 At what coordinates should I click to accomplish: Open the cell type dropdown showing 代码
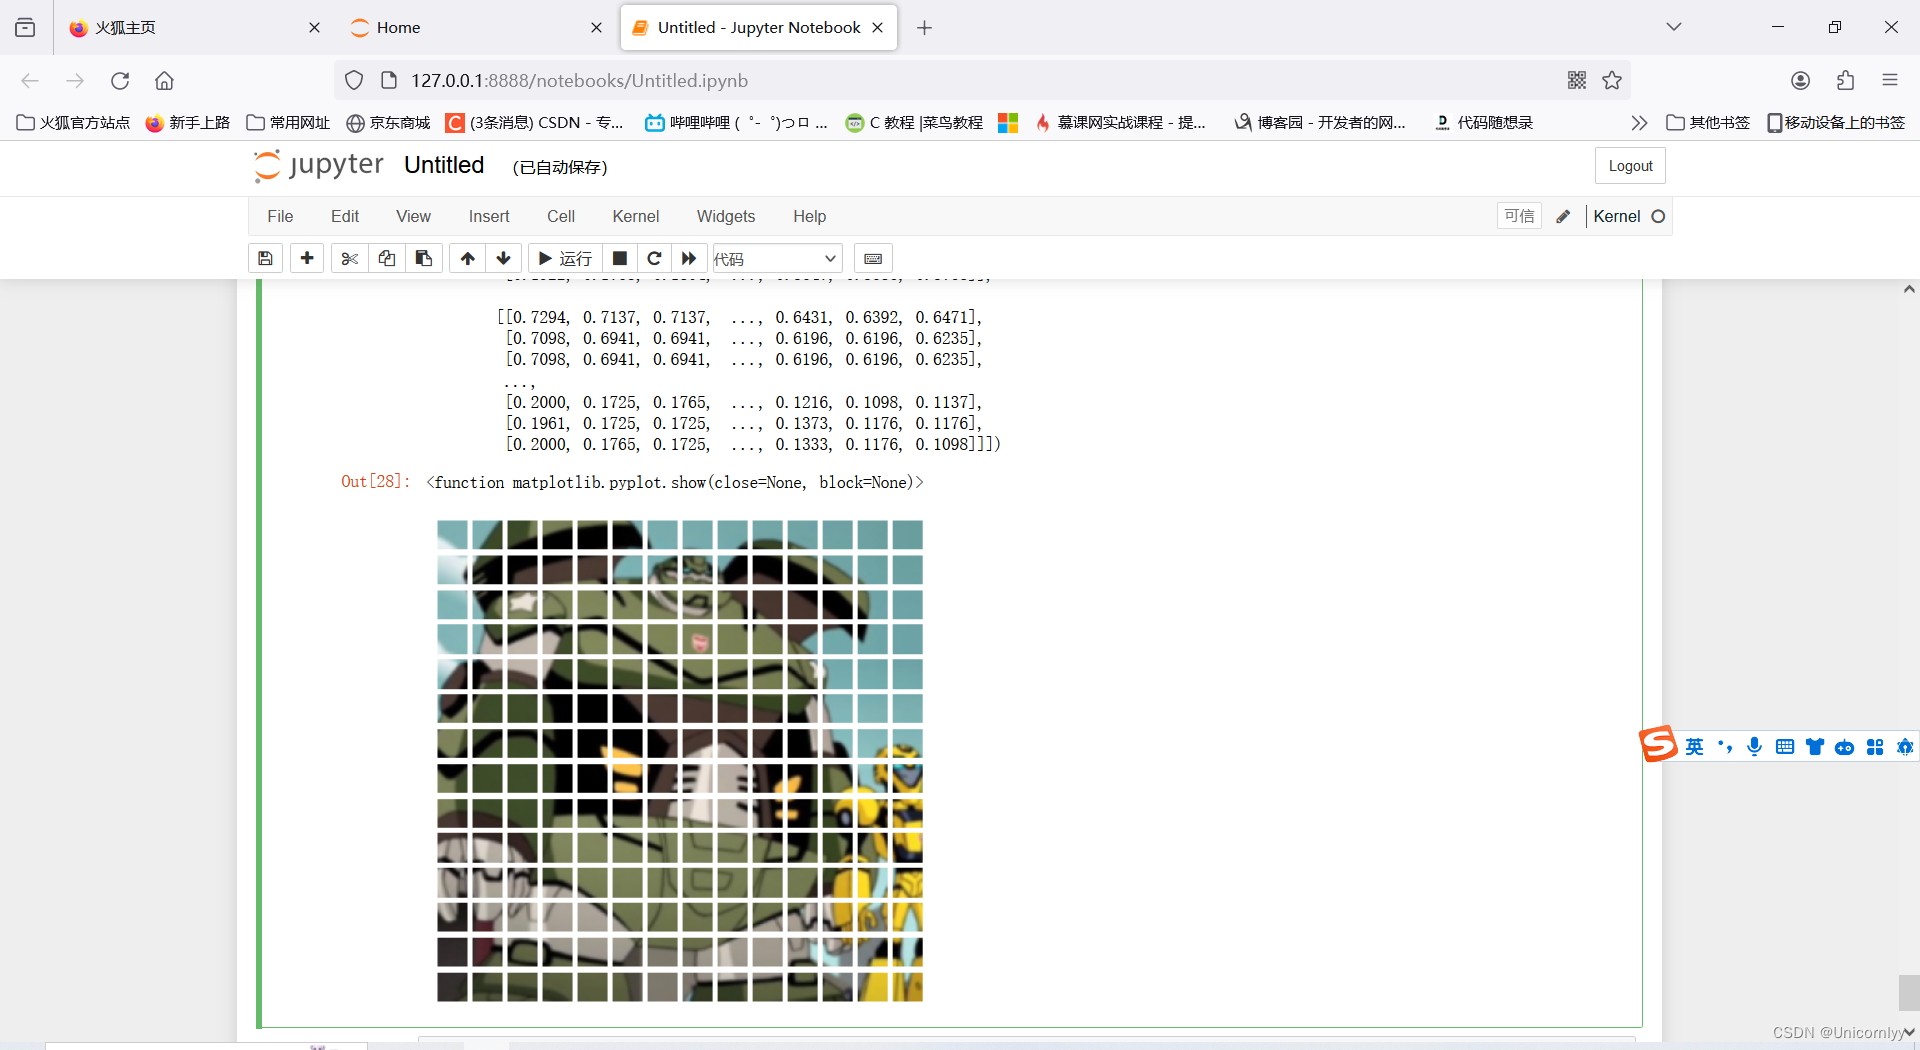[777, 258]
